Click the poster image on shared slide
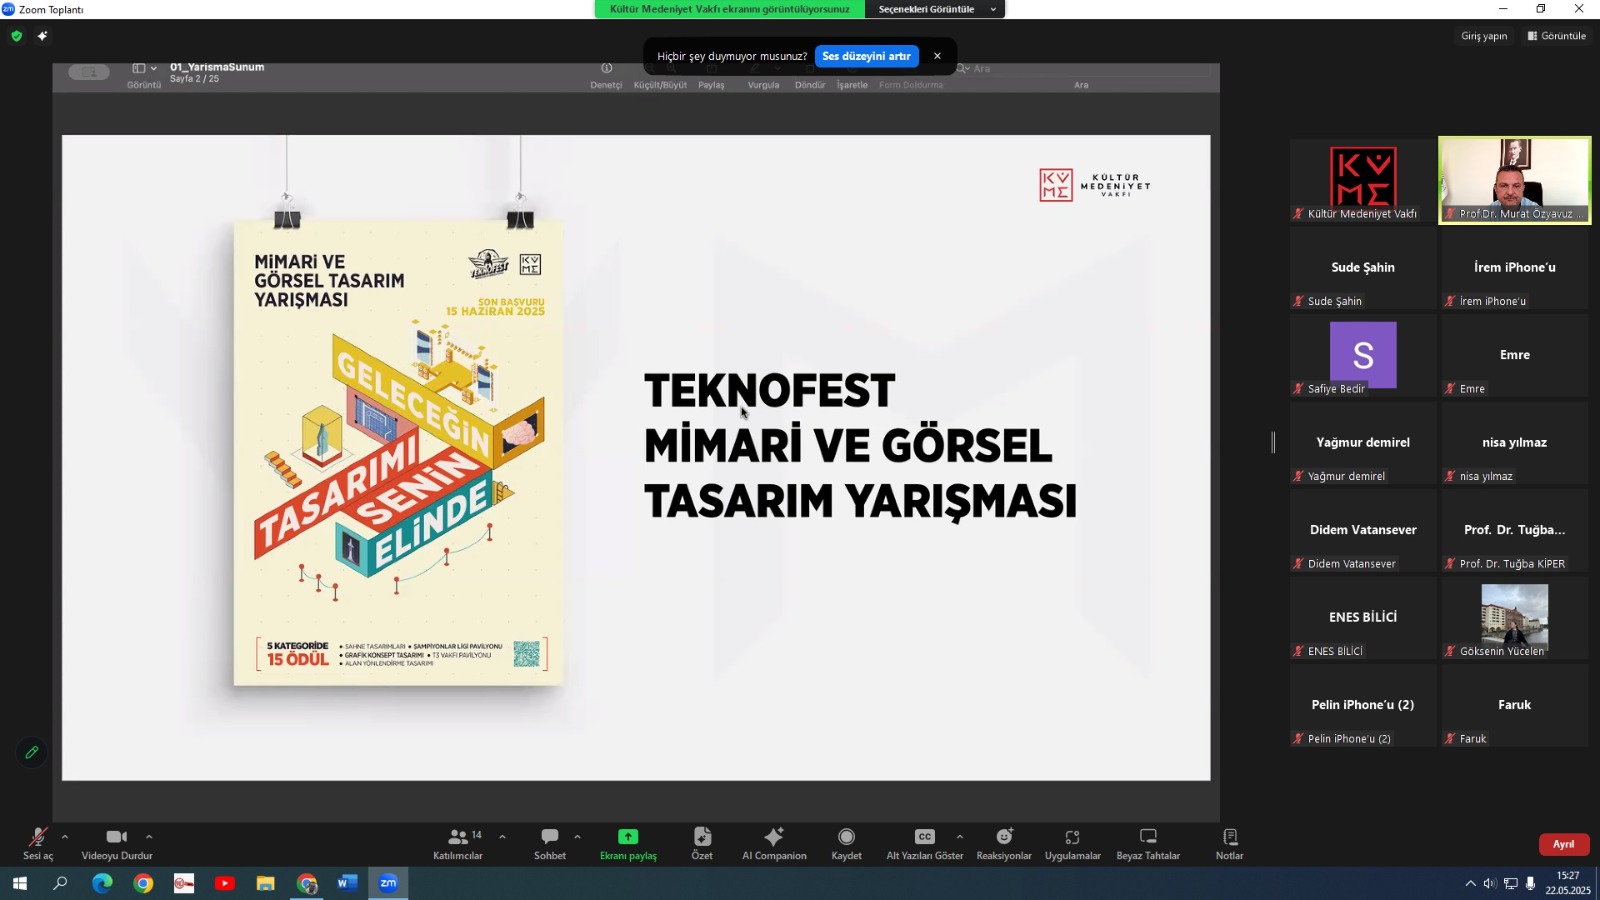Image resolution: width=1600 pixels, height=900 pixels. pos(398,452)
